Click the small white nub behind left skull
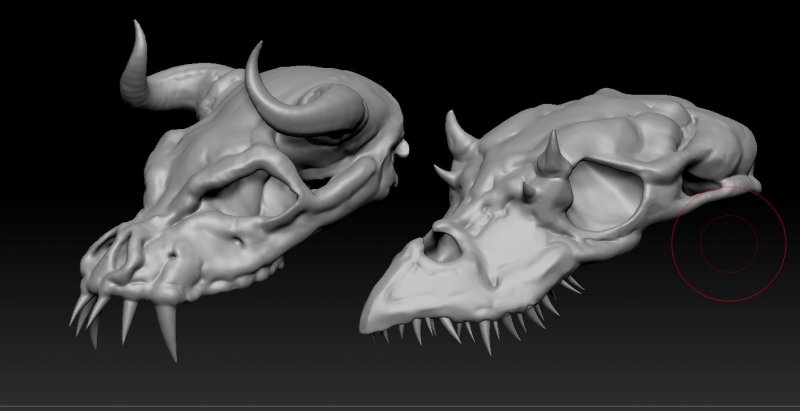This screenshot has width=800, height=411. point(403,148)
